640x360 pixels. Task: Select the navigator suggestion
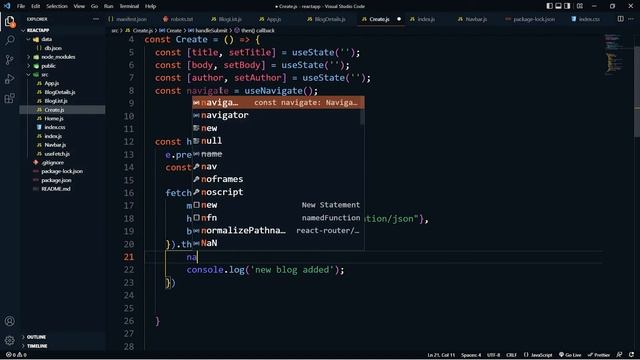click(x=278, y=115)
